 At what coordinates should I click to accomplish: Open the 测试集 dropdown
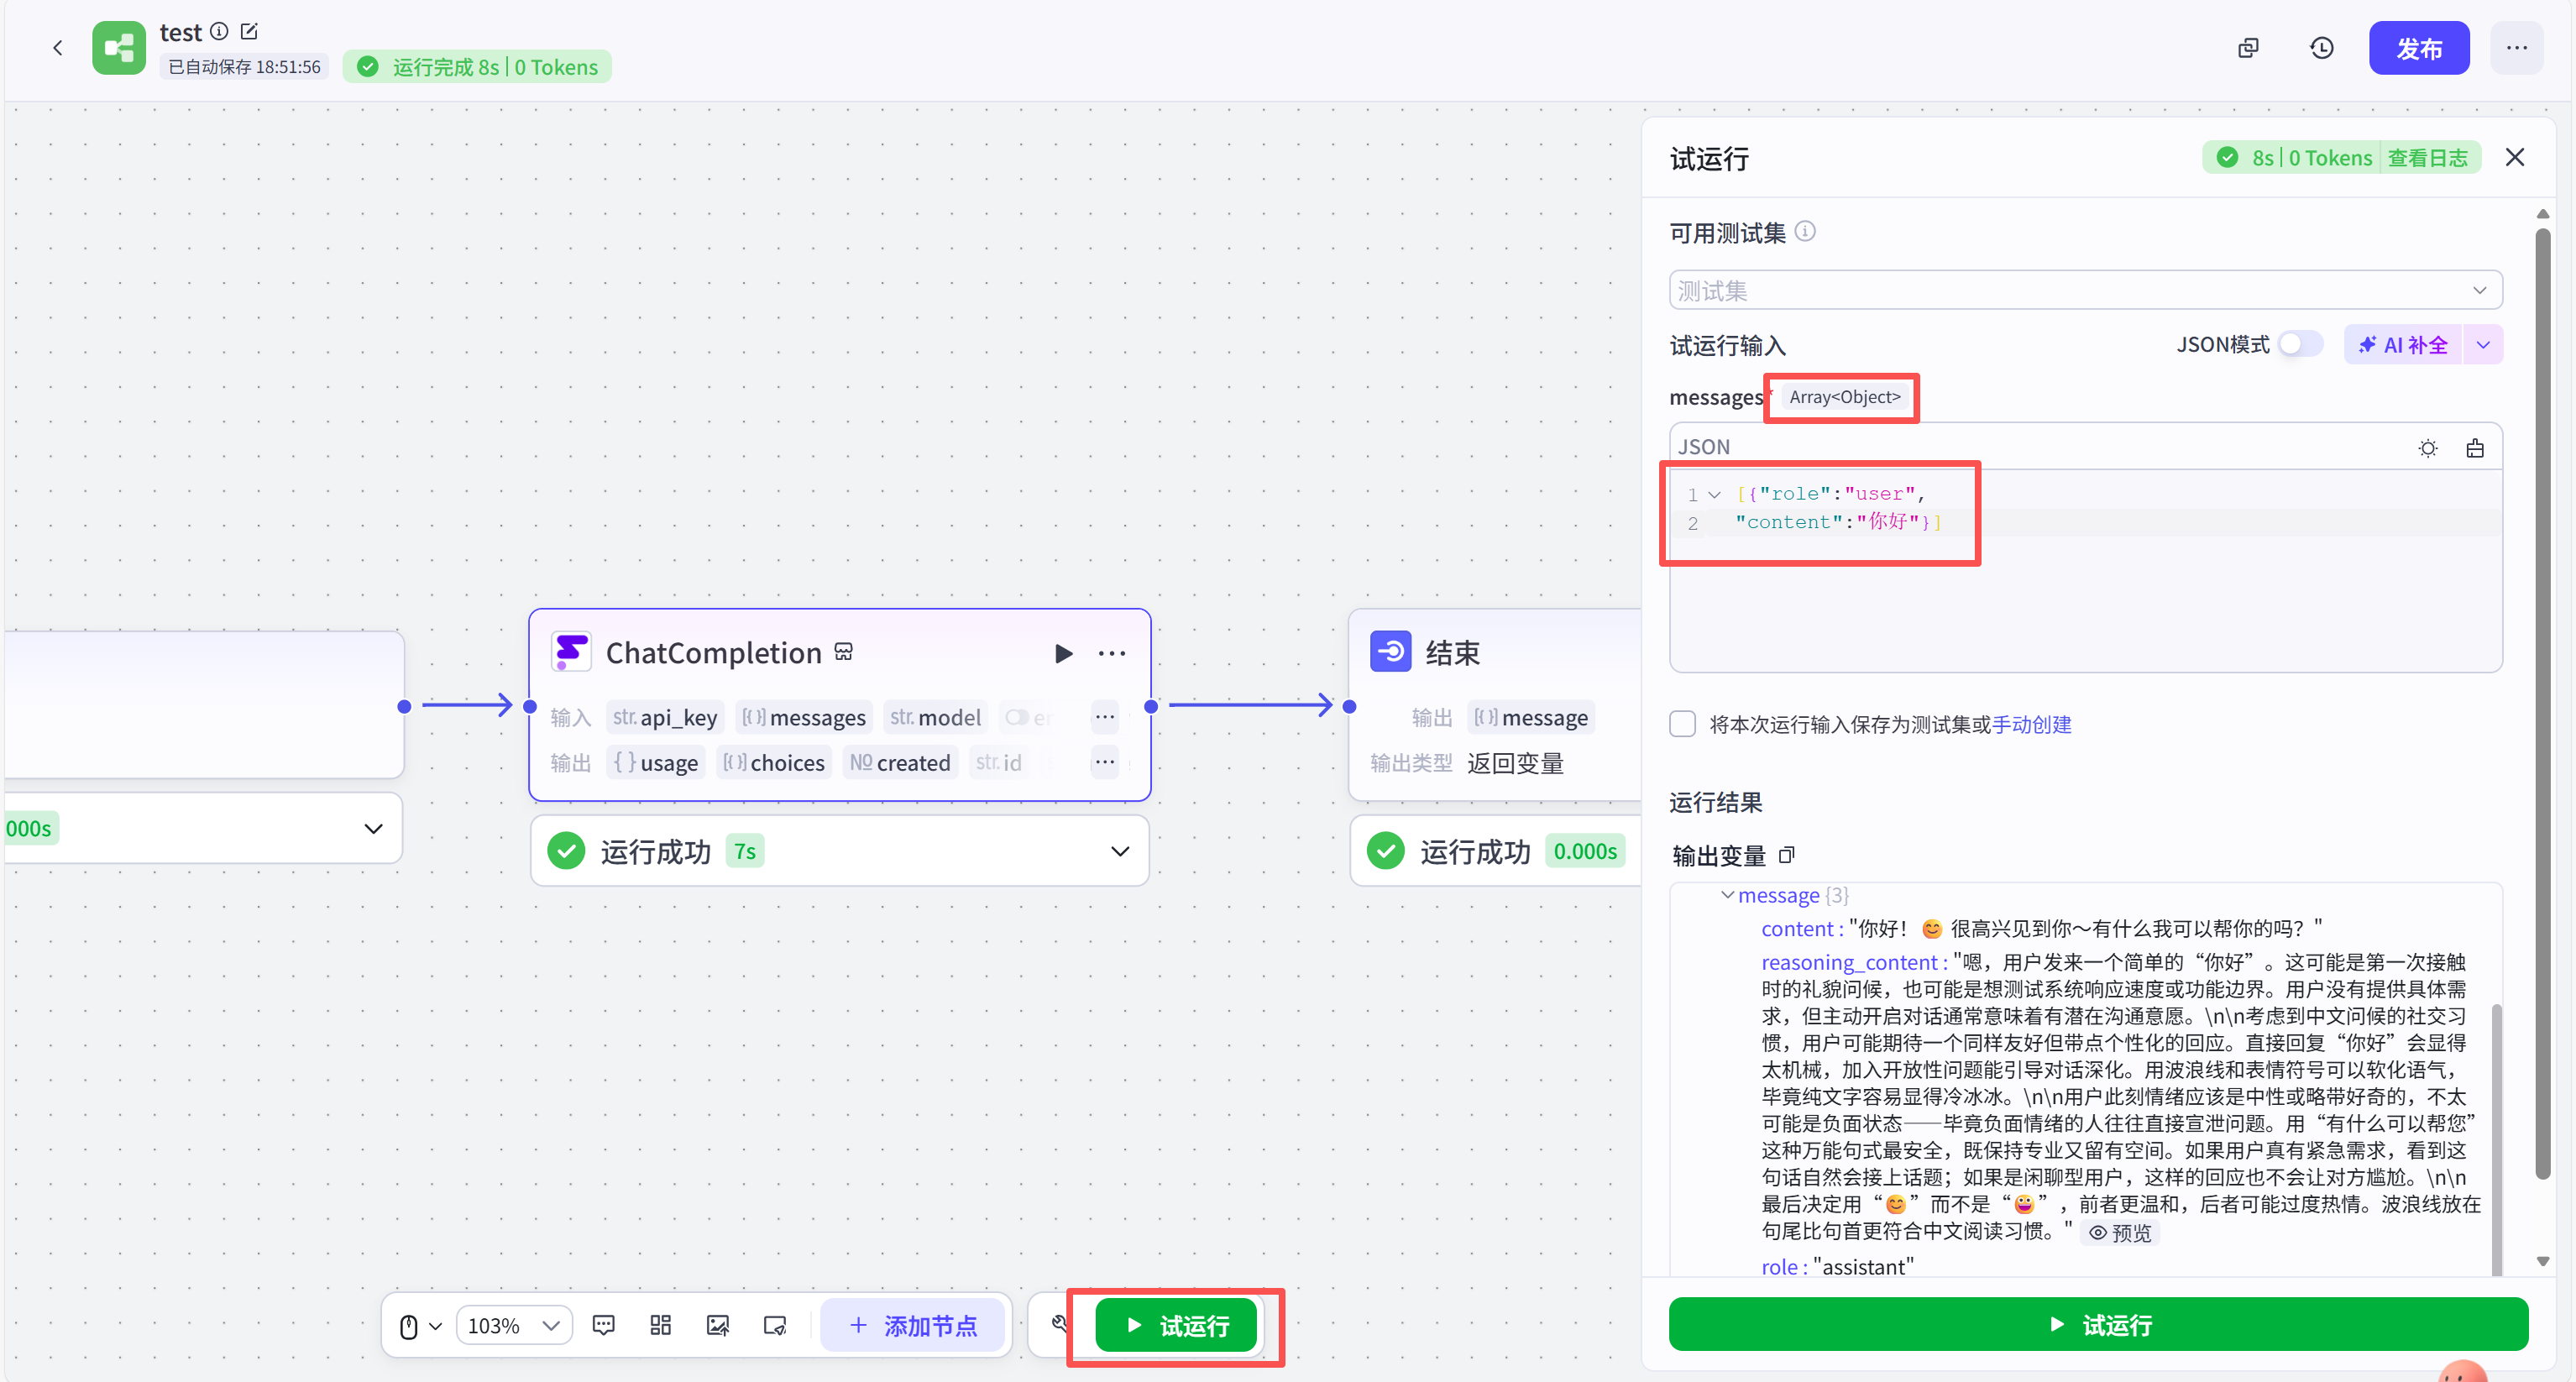point(2085,291)
